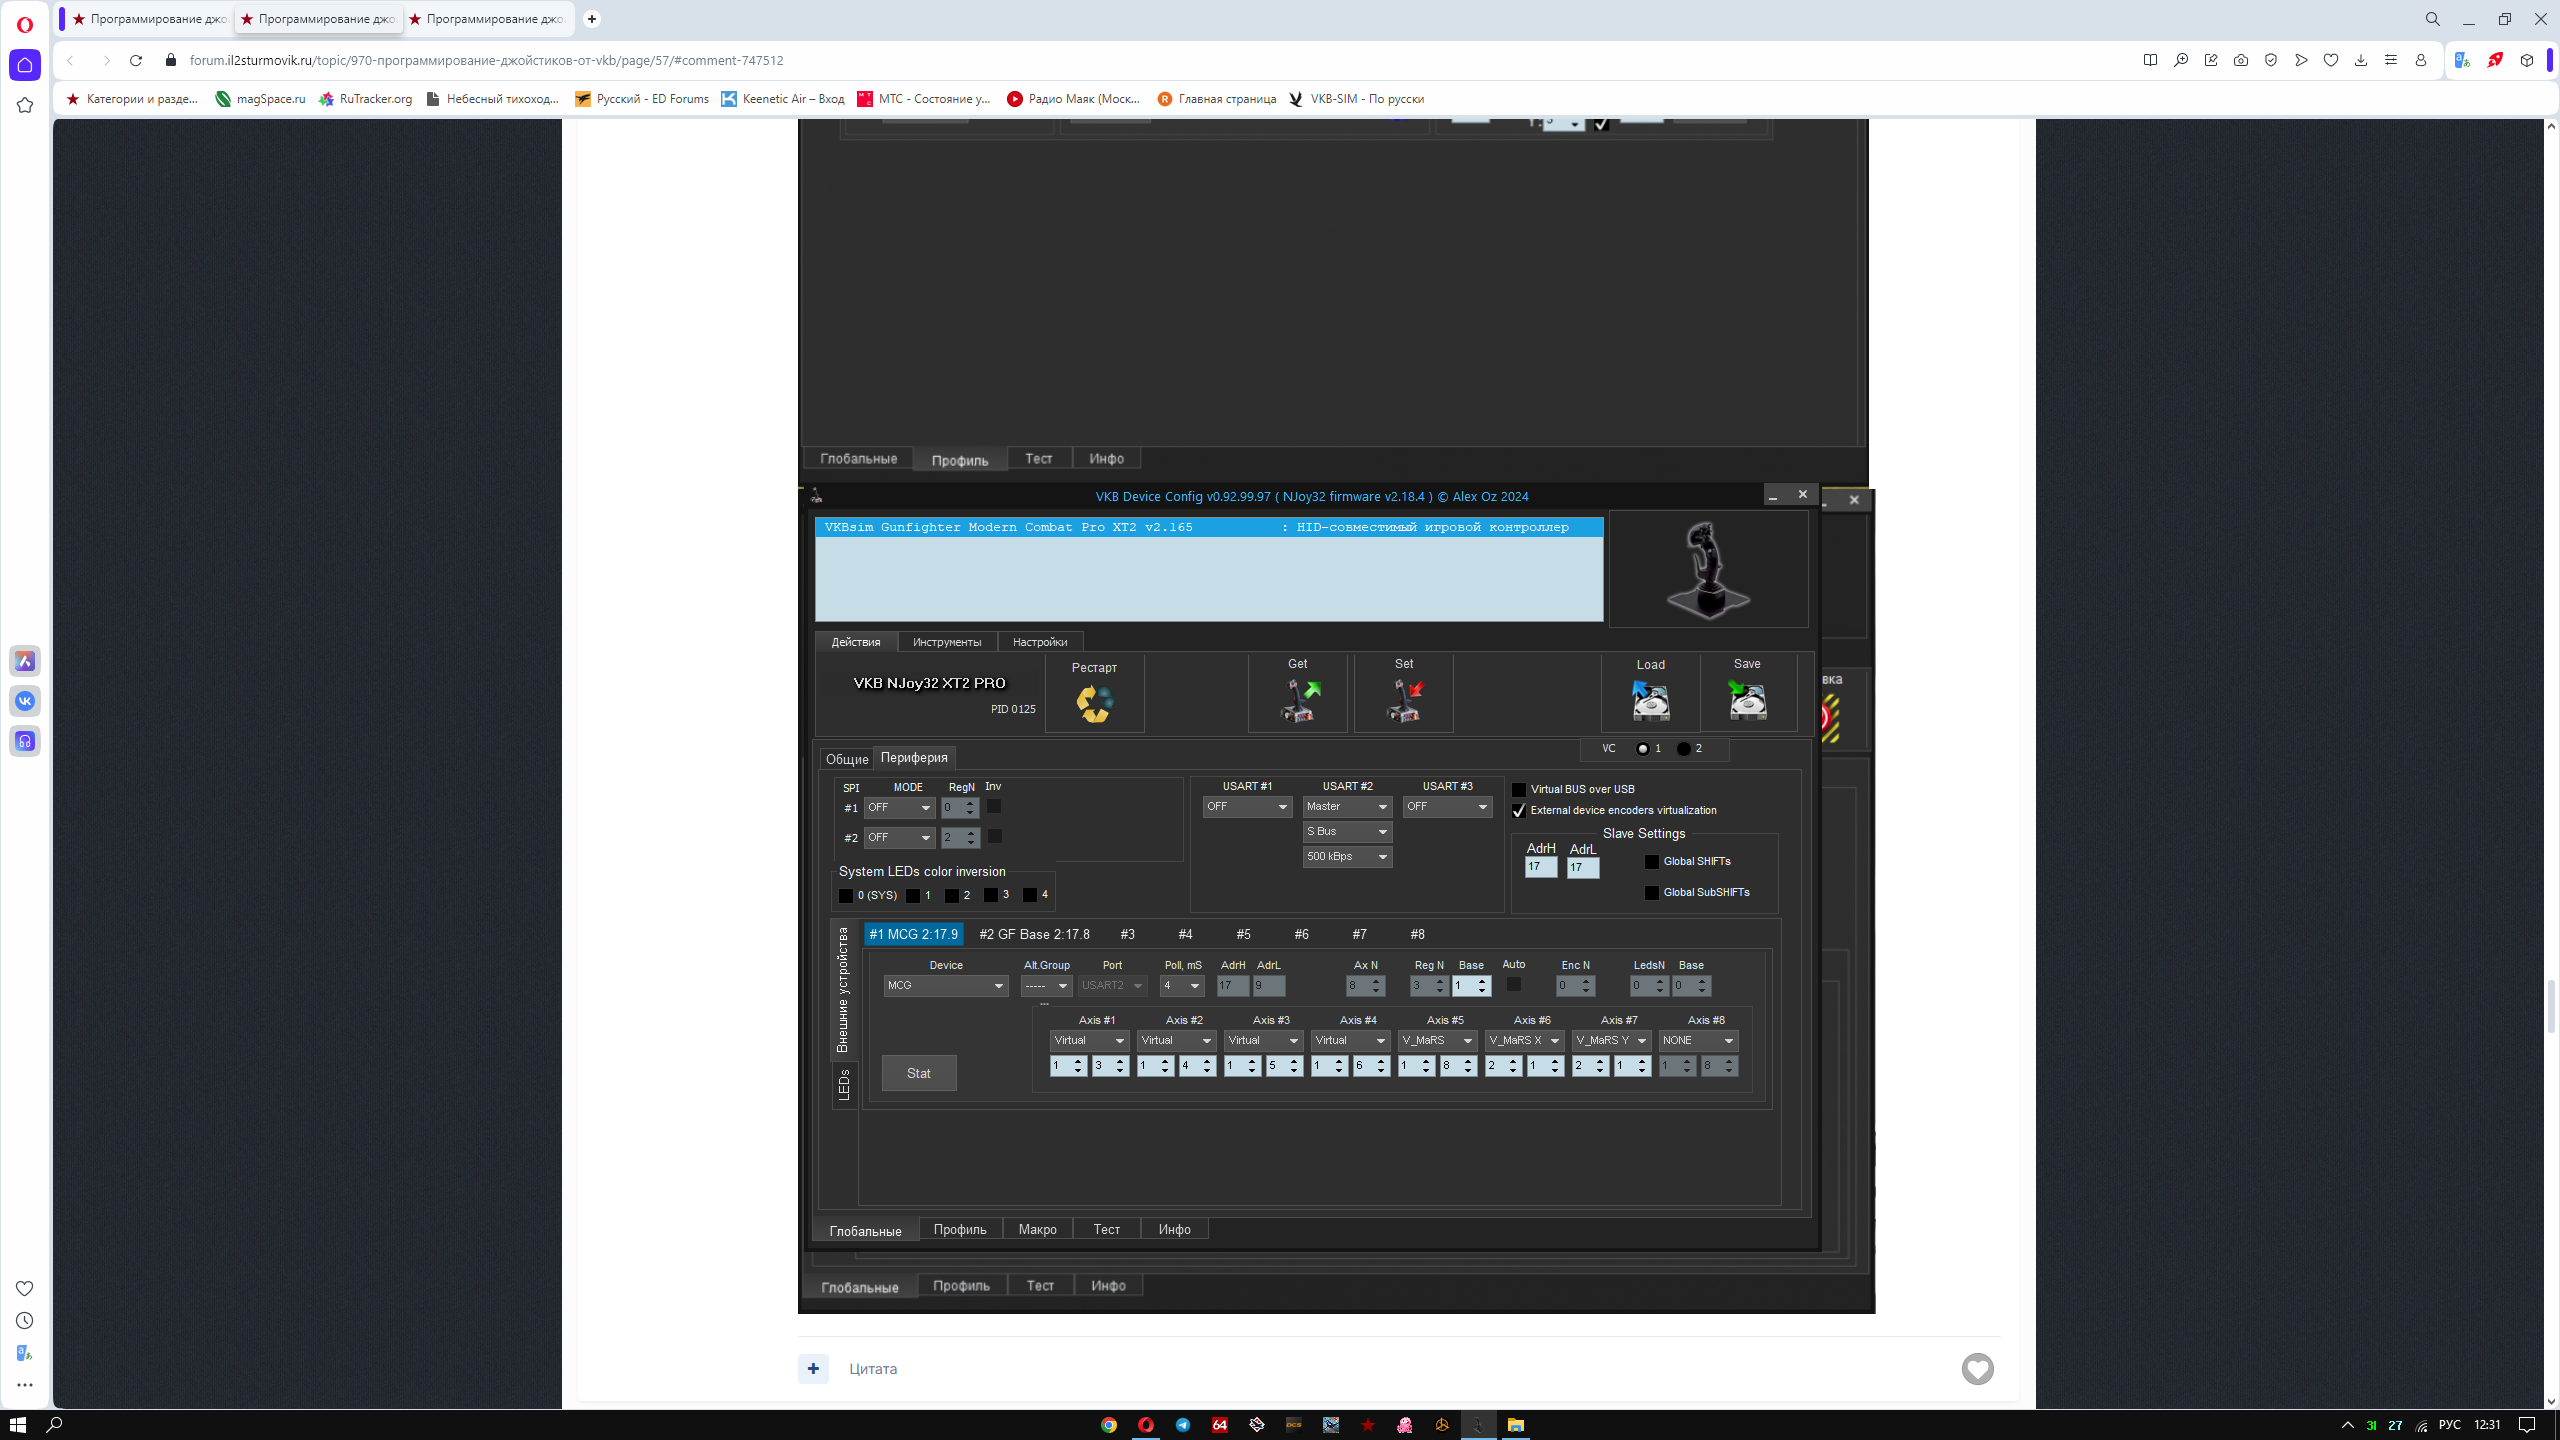Click the heart like icon below the post
Image resolution: width=2560 pixels, height=1440 pixels.
click(x=1977, y=1369)
